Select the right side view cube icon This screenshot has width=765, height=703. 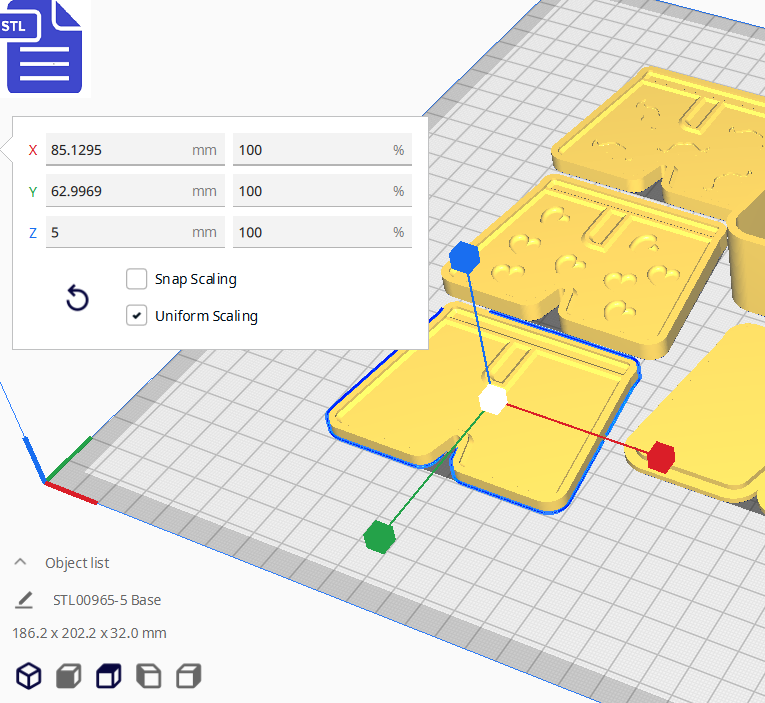tap(188, 677)
